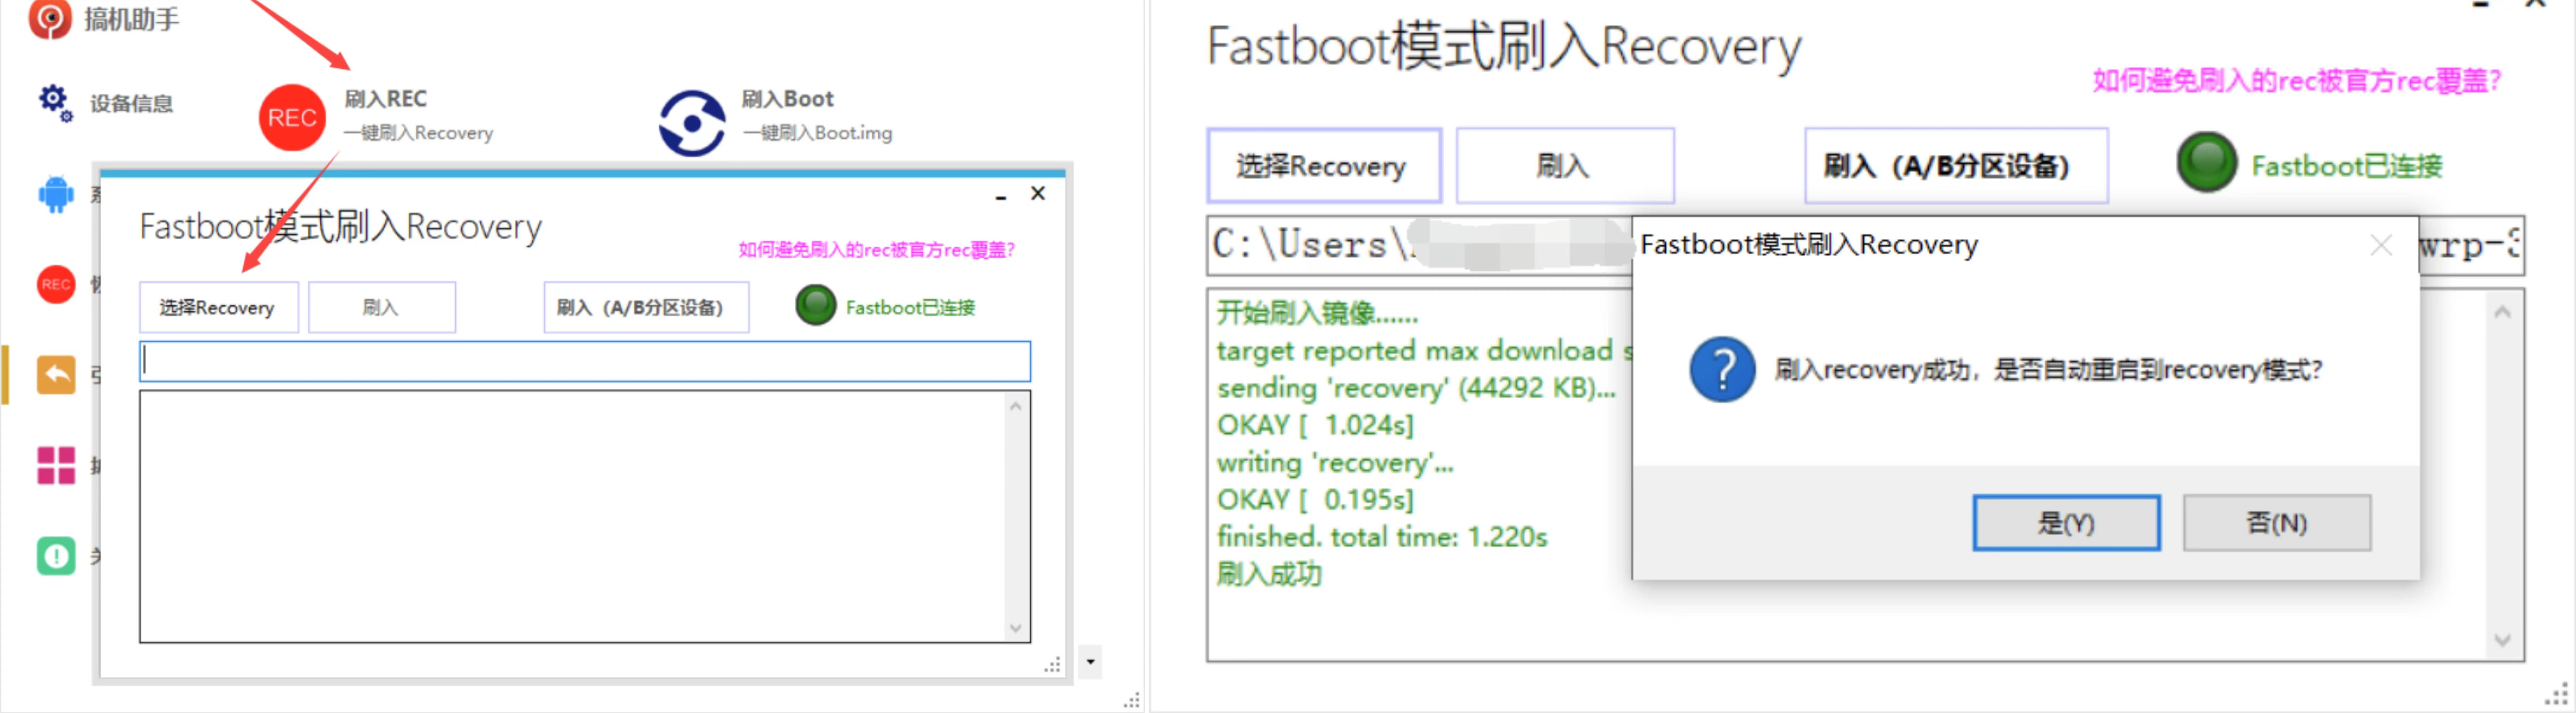Click 刷入 (A/B分区设备) in right window
The image size is (2576, 713).
(1956, 166)
